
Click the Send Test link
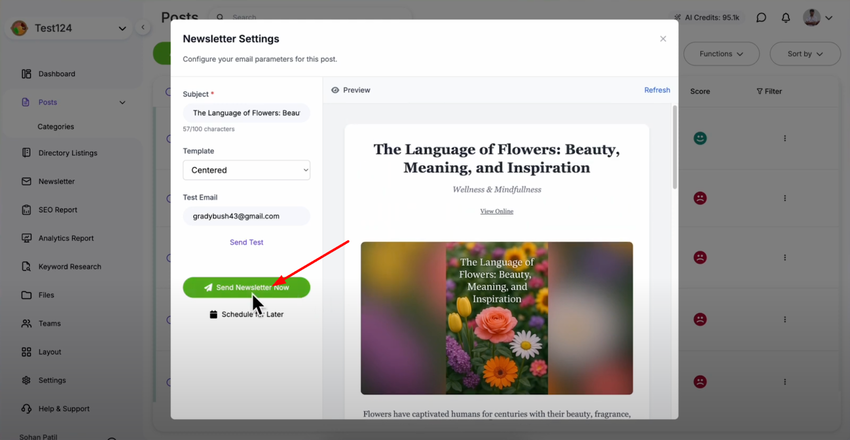(246, 242)
